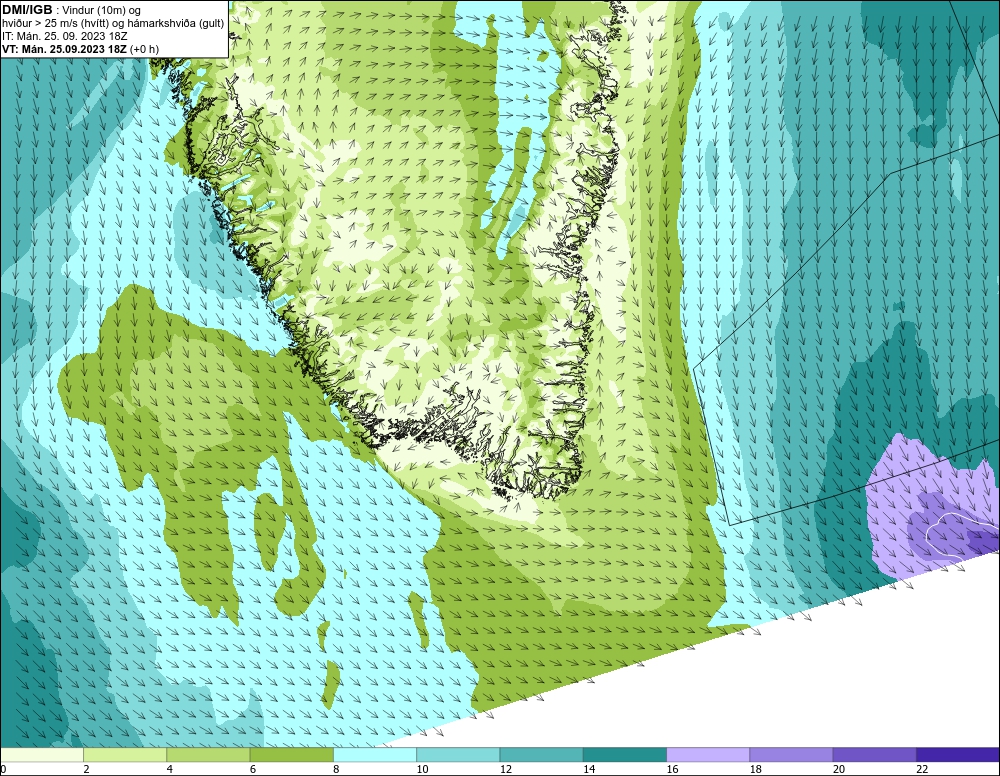Viewport: 1000px width, 776px height.
Task: Click the pale yellow 0–2 legend swatch
Action: click(42, 755)
